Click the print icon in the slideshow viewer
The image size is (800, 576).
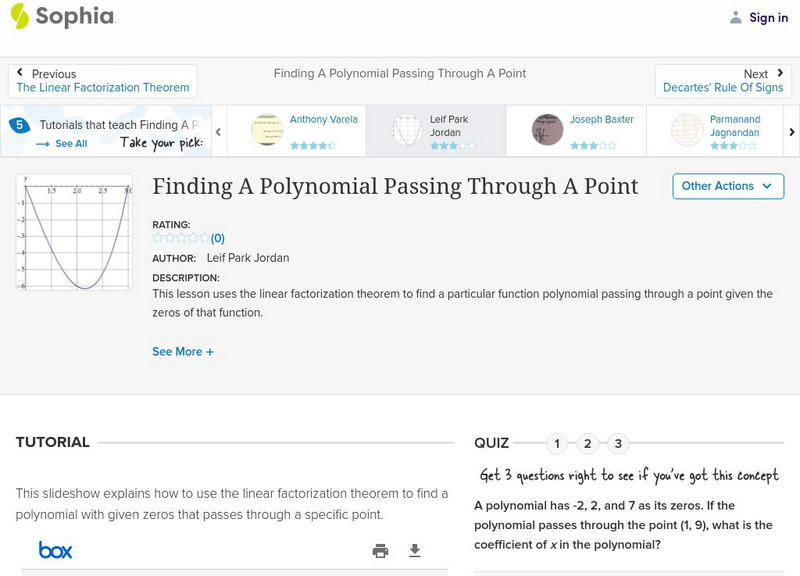380,550
